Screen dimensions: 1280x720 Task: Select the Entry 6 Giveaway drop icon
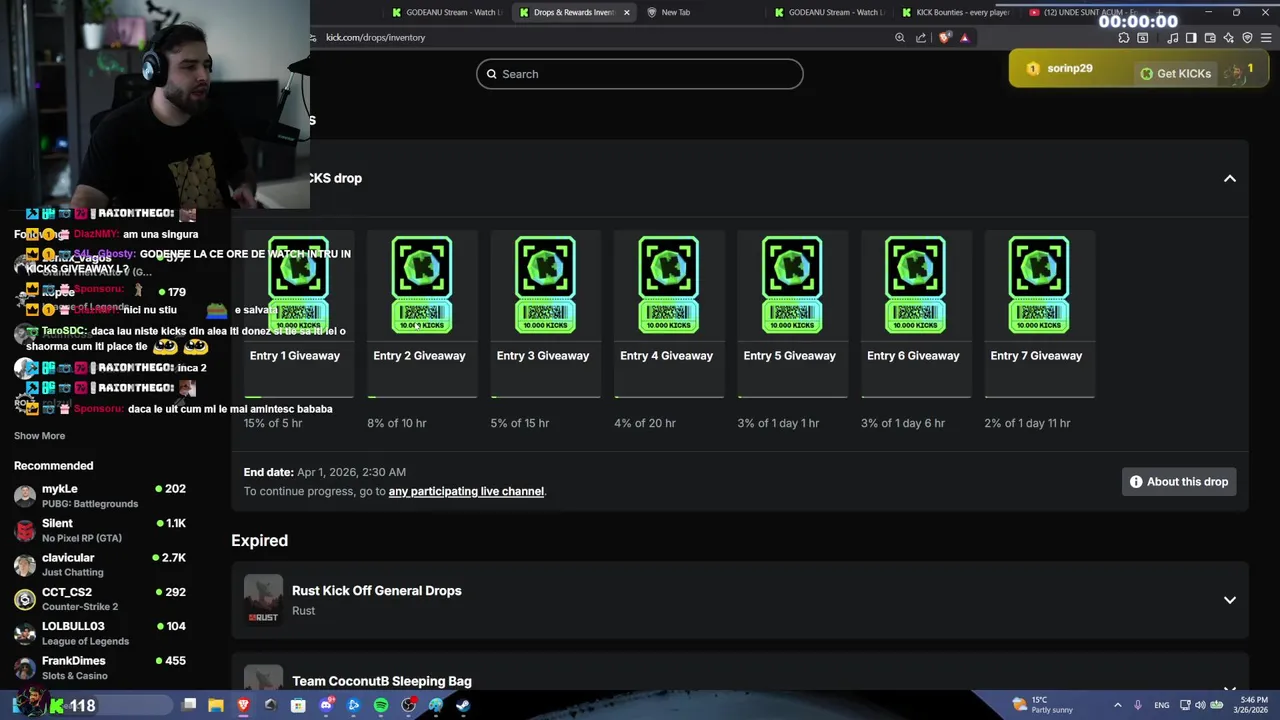pos(915,285)
